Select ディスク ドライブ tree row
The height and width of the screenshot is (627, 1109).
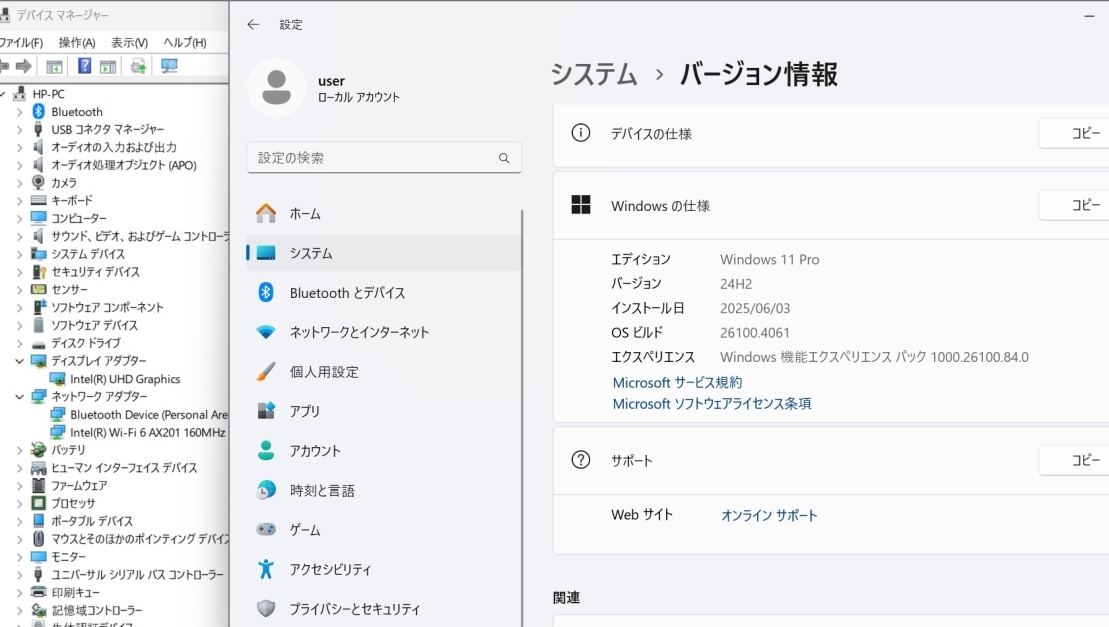(85, 343)
